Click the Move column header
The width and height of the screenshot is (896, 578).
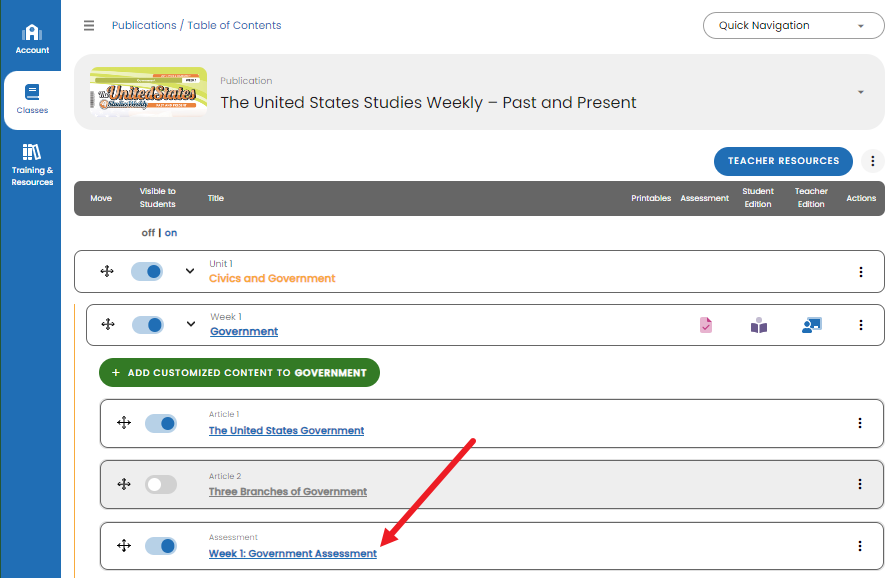101,198
